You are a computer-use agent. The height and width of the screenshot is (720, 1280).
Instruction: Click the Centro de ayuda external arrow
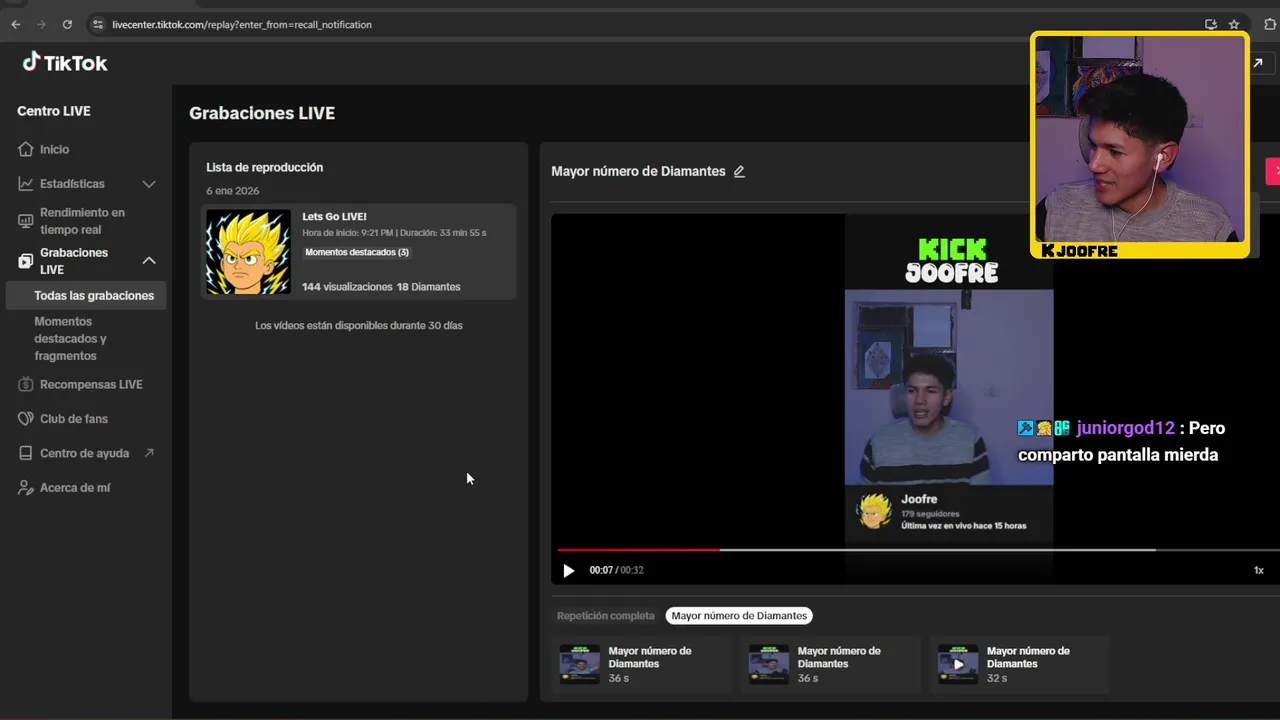tap(149, 453)
